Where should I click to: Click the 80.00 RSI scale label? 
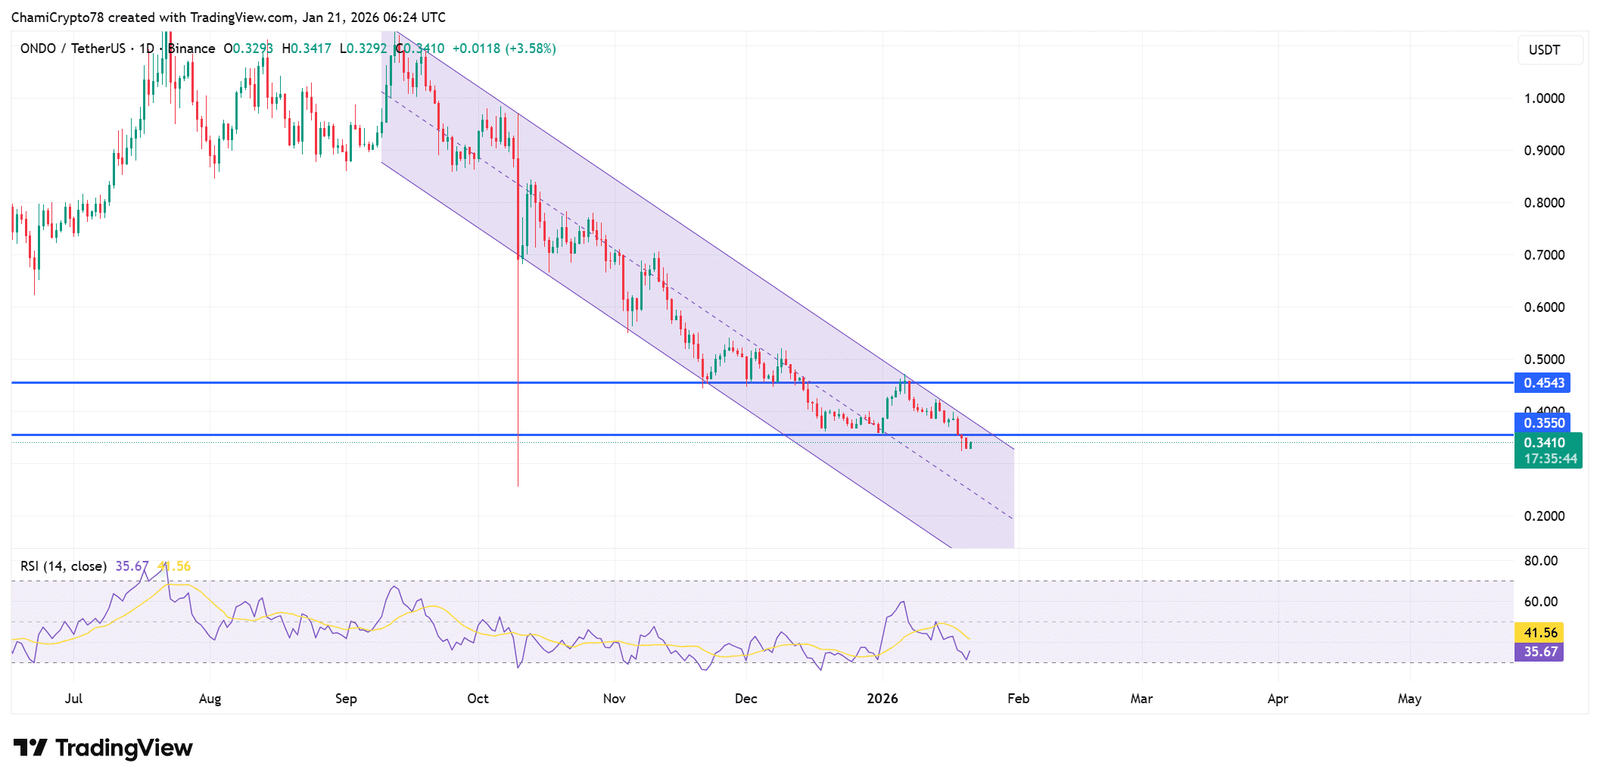click(1540, 561)
